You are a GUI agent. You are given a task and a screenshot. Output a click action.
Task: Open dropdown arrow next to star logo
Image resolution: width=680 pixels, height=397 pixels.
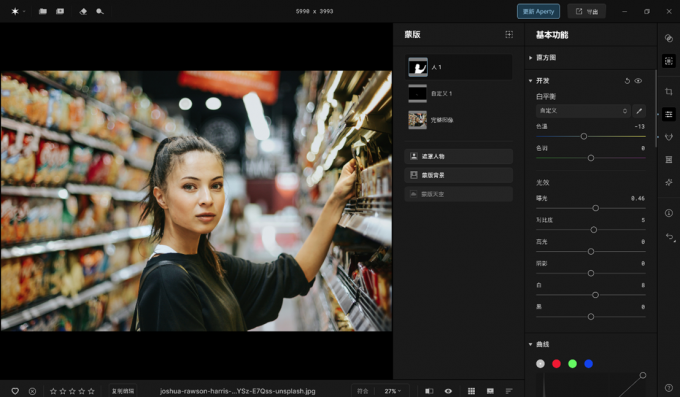click(24, 11)
